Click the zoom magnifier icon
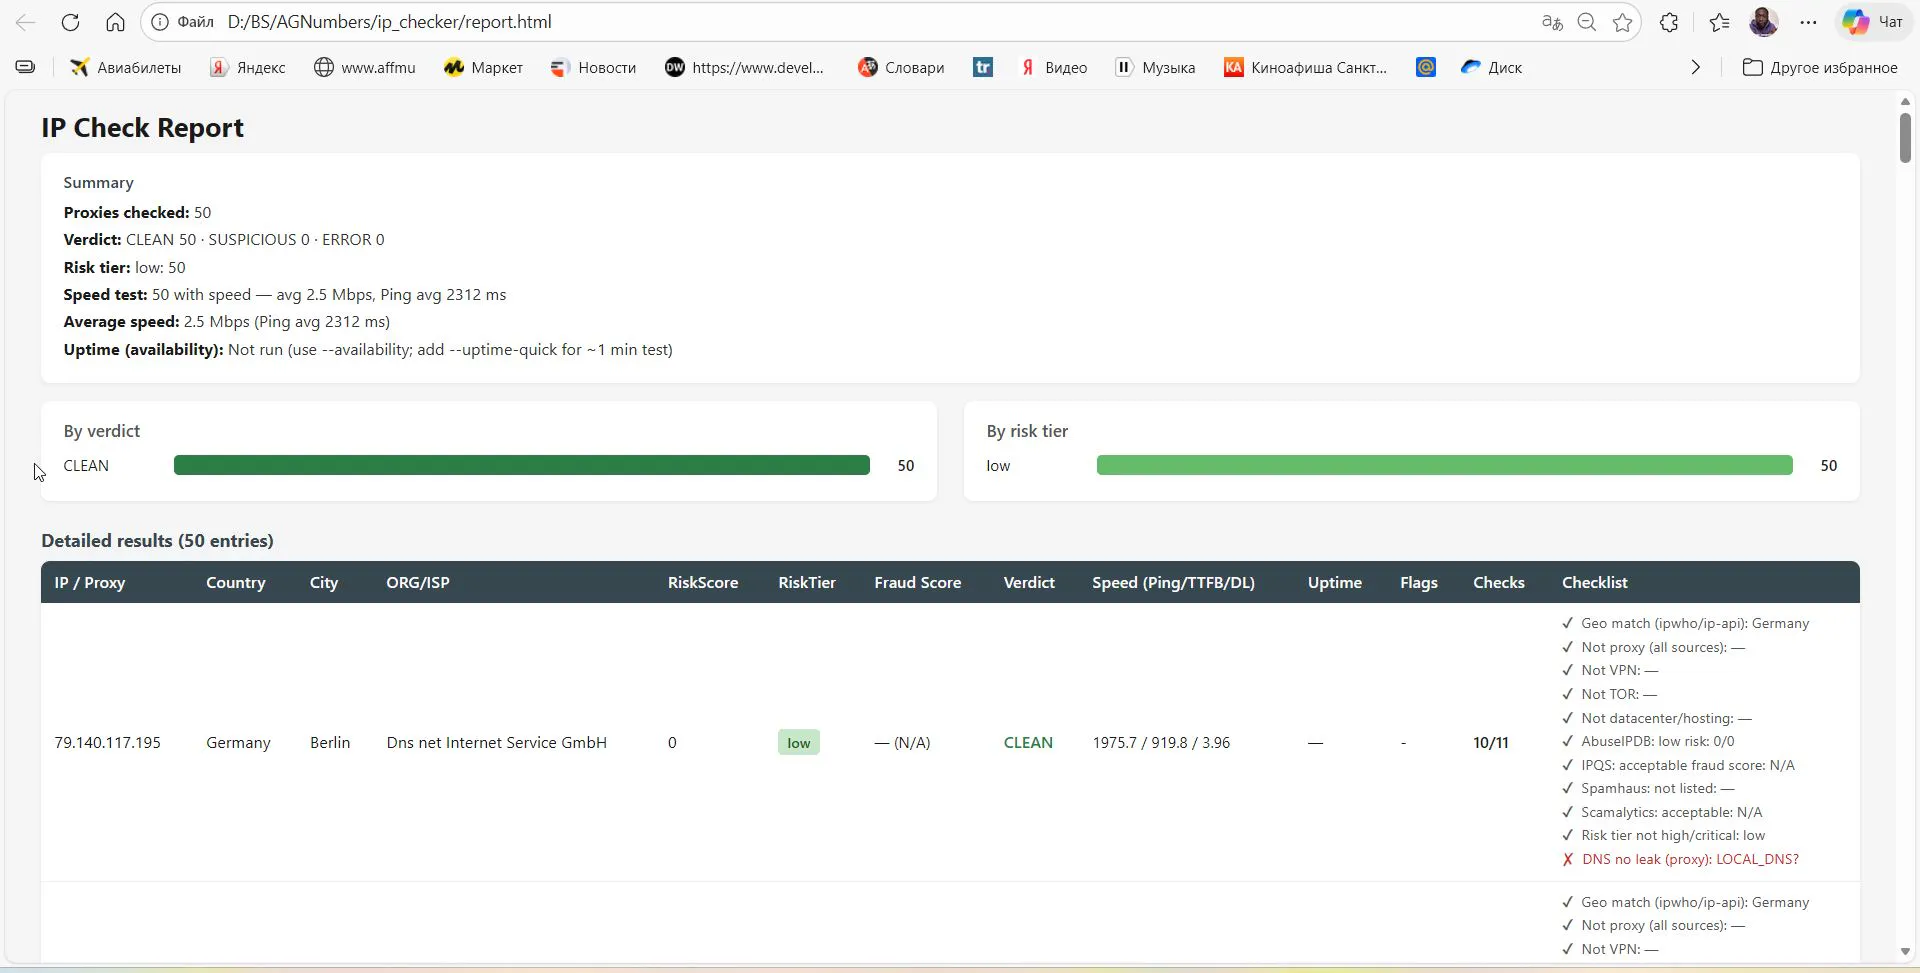The image size is (1920, 973). point(1587,22)
